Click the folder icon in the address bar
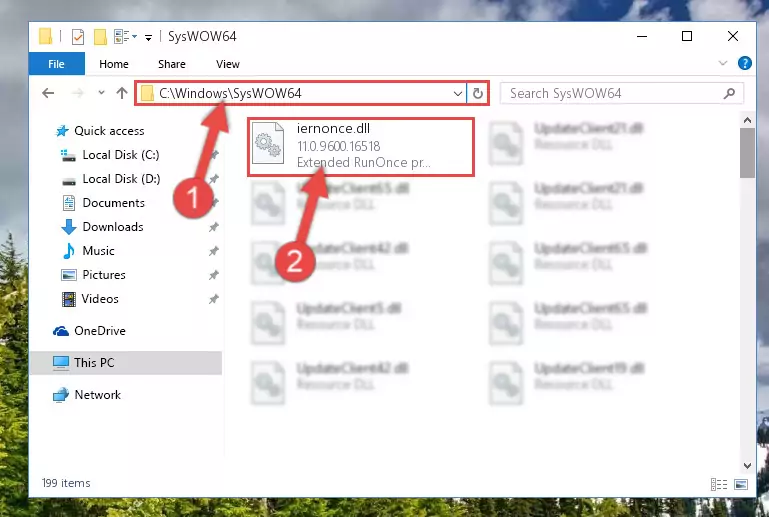The width and height of the screenshot is (769, 517). pos(147,93)
